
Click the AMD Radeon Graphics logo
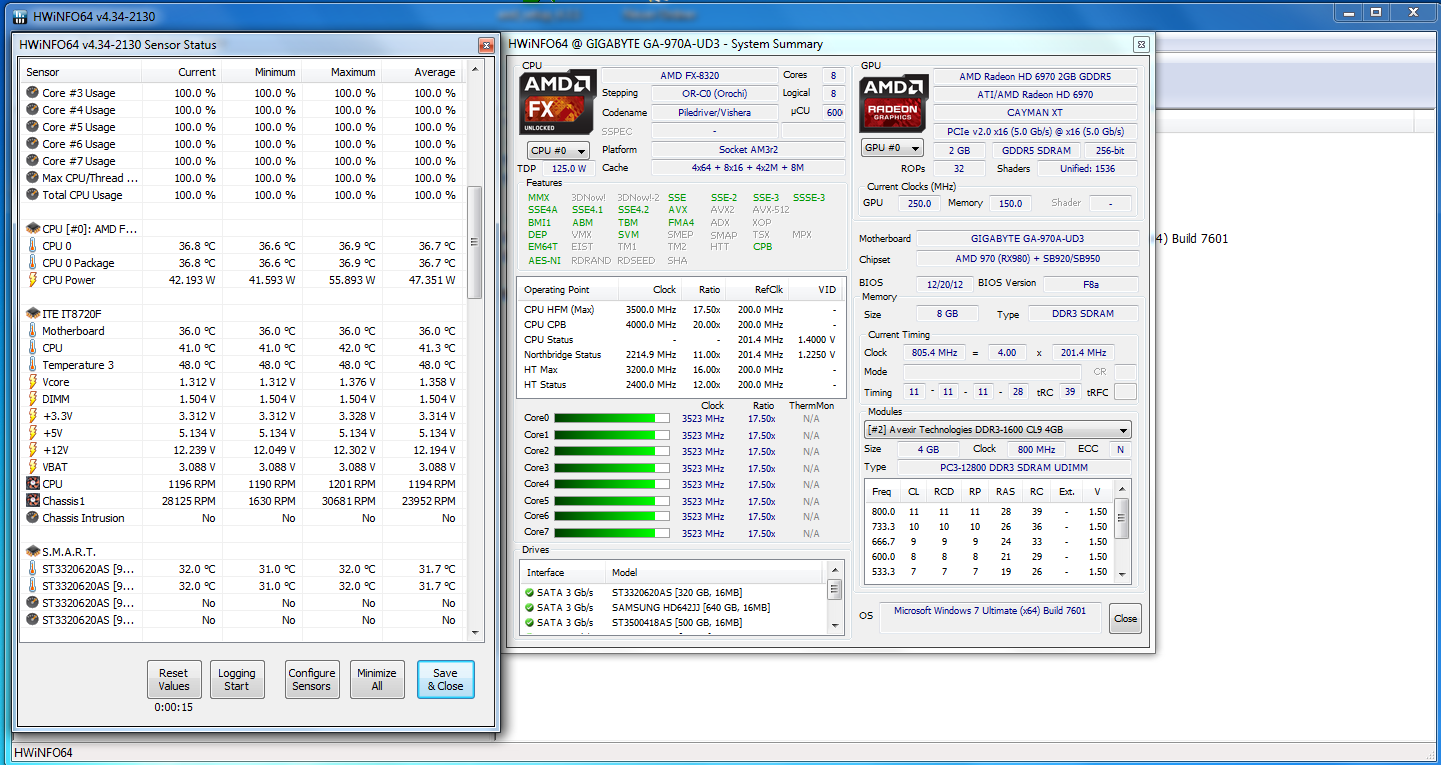[894, 102]
